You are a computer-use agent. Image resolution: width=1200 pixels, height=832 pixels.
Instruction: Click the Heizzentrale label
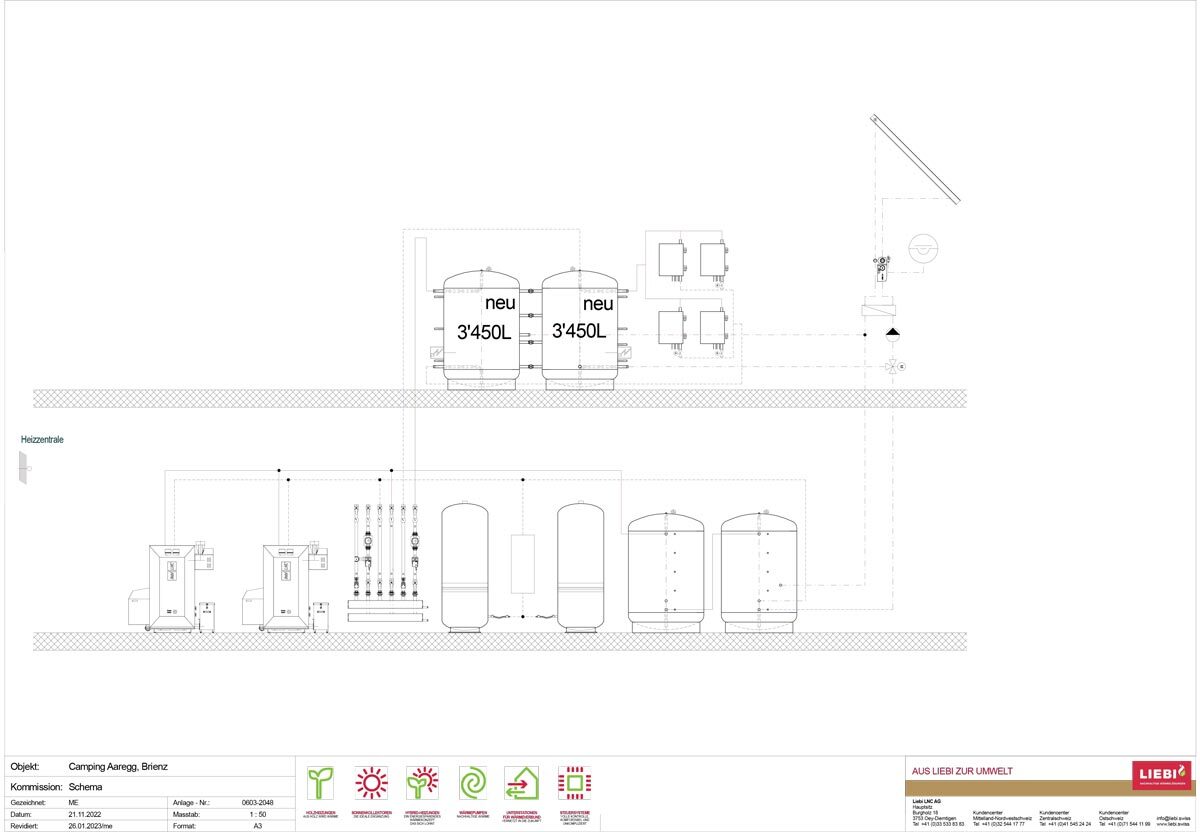tap(42, 439)
